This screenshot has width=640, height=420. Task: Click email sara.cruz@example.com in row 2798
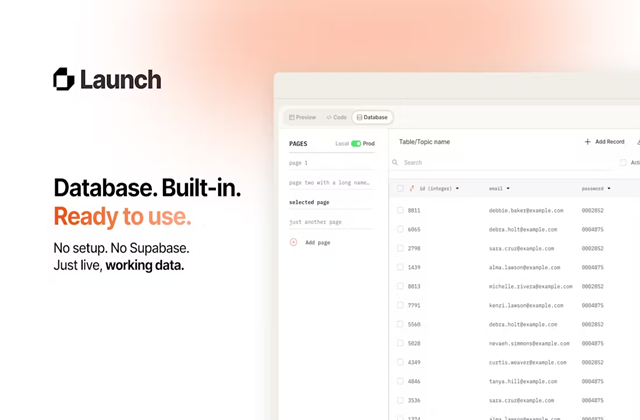point(521,248)
